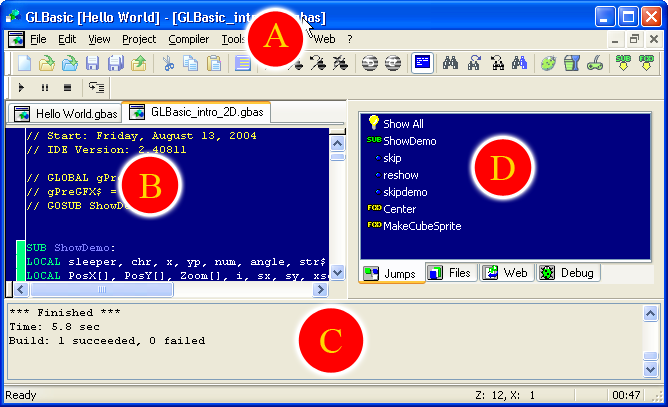This screenshot has width=668, height=407.
Task: Click the blue folder Open project icon
Action: point(69,64)
